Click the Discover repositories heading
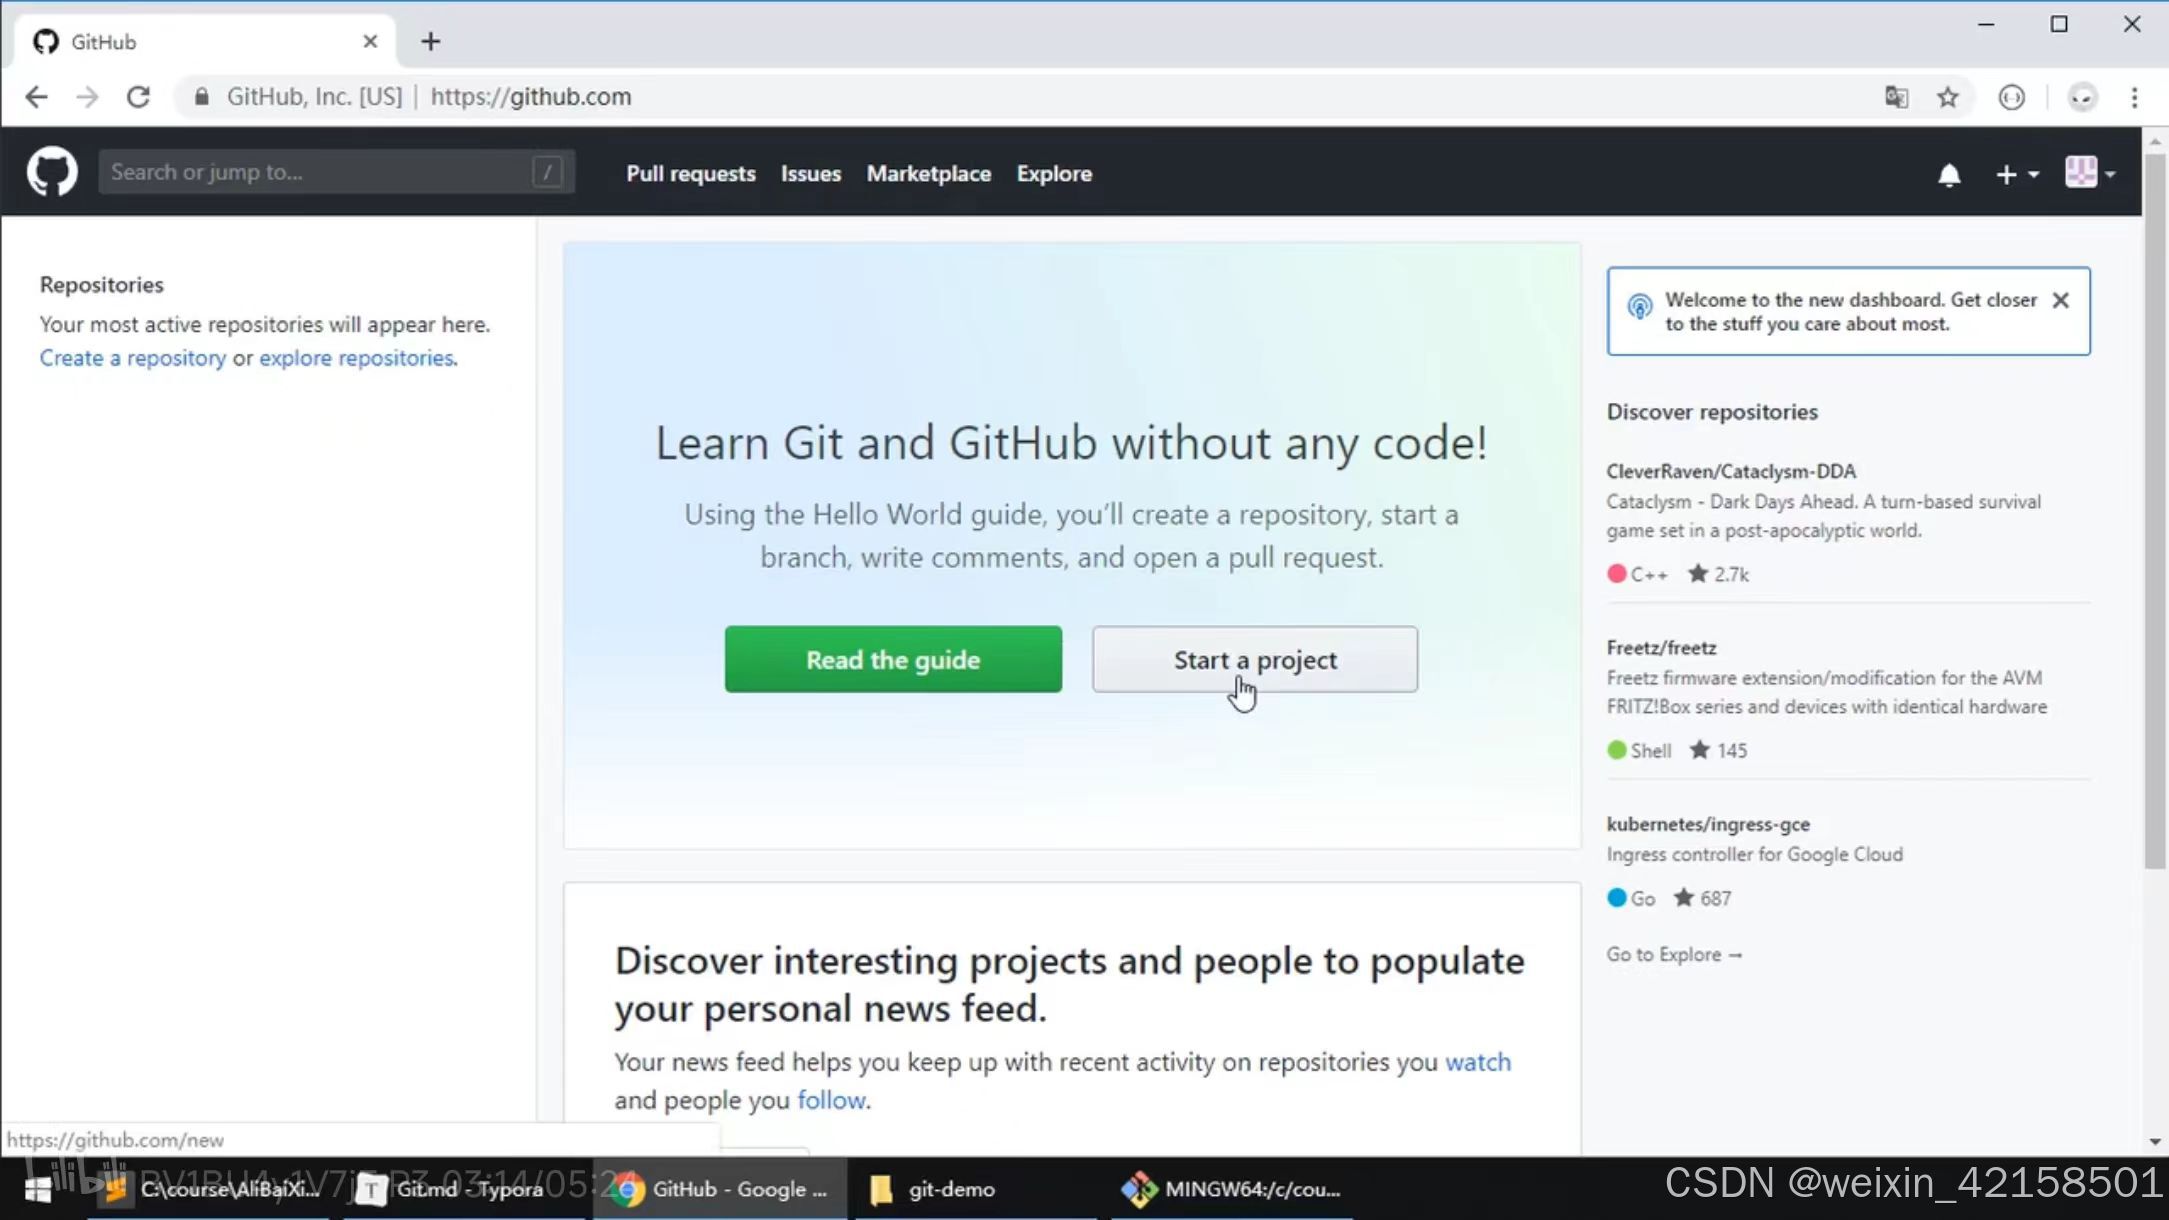 (x=1712, y=412)
